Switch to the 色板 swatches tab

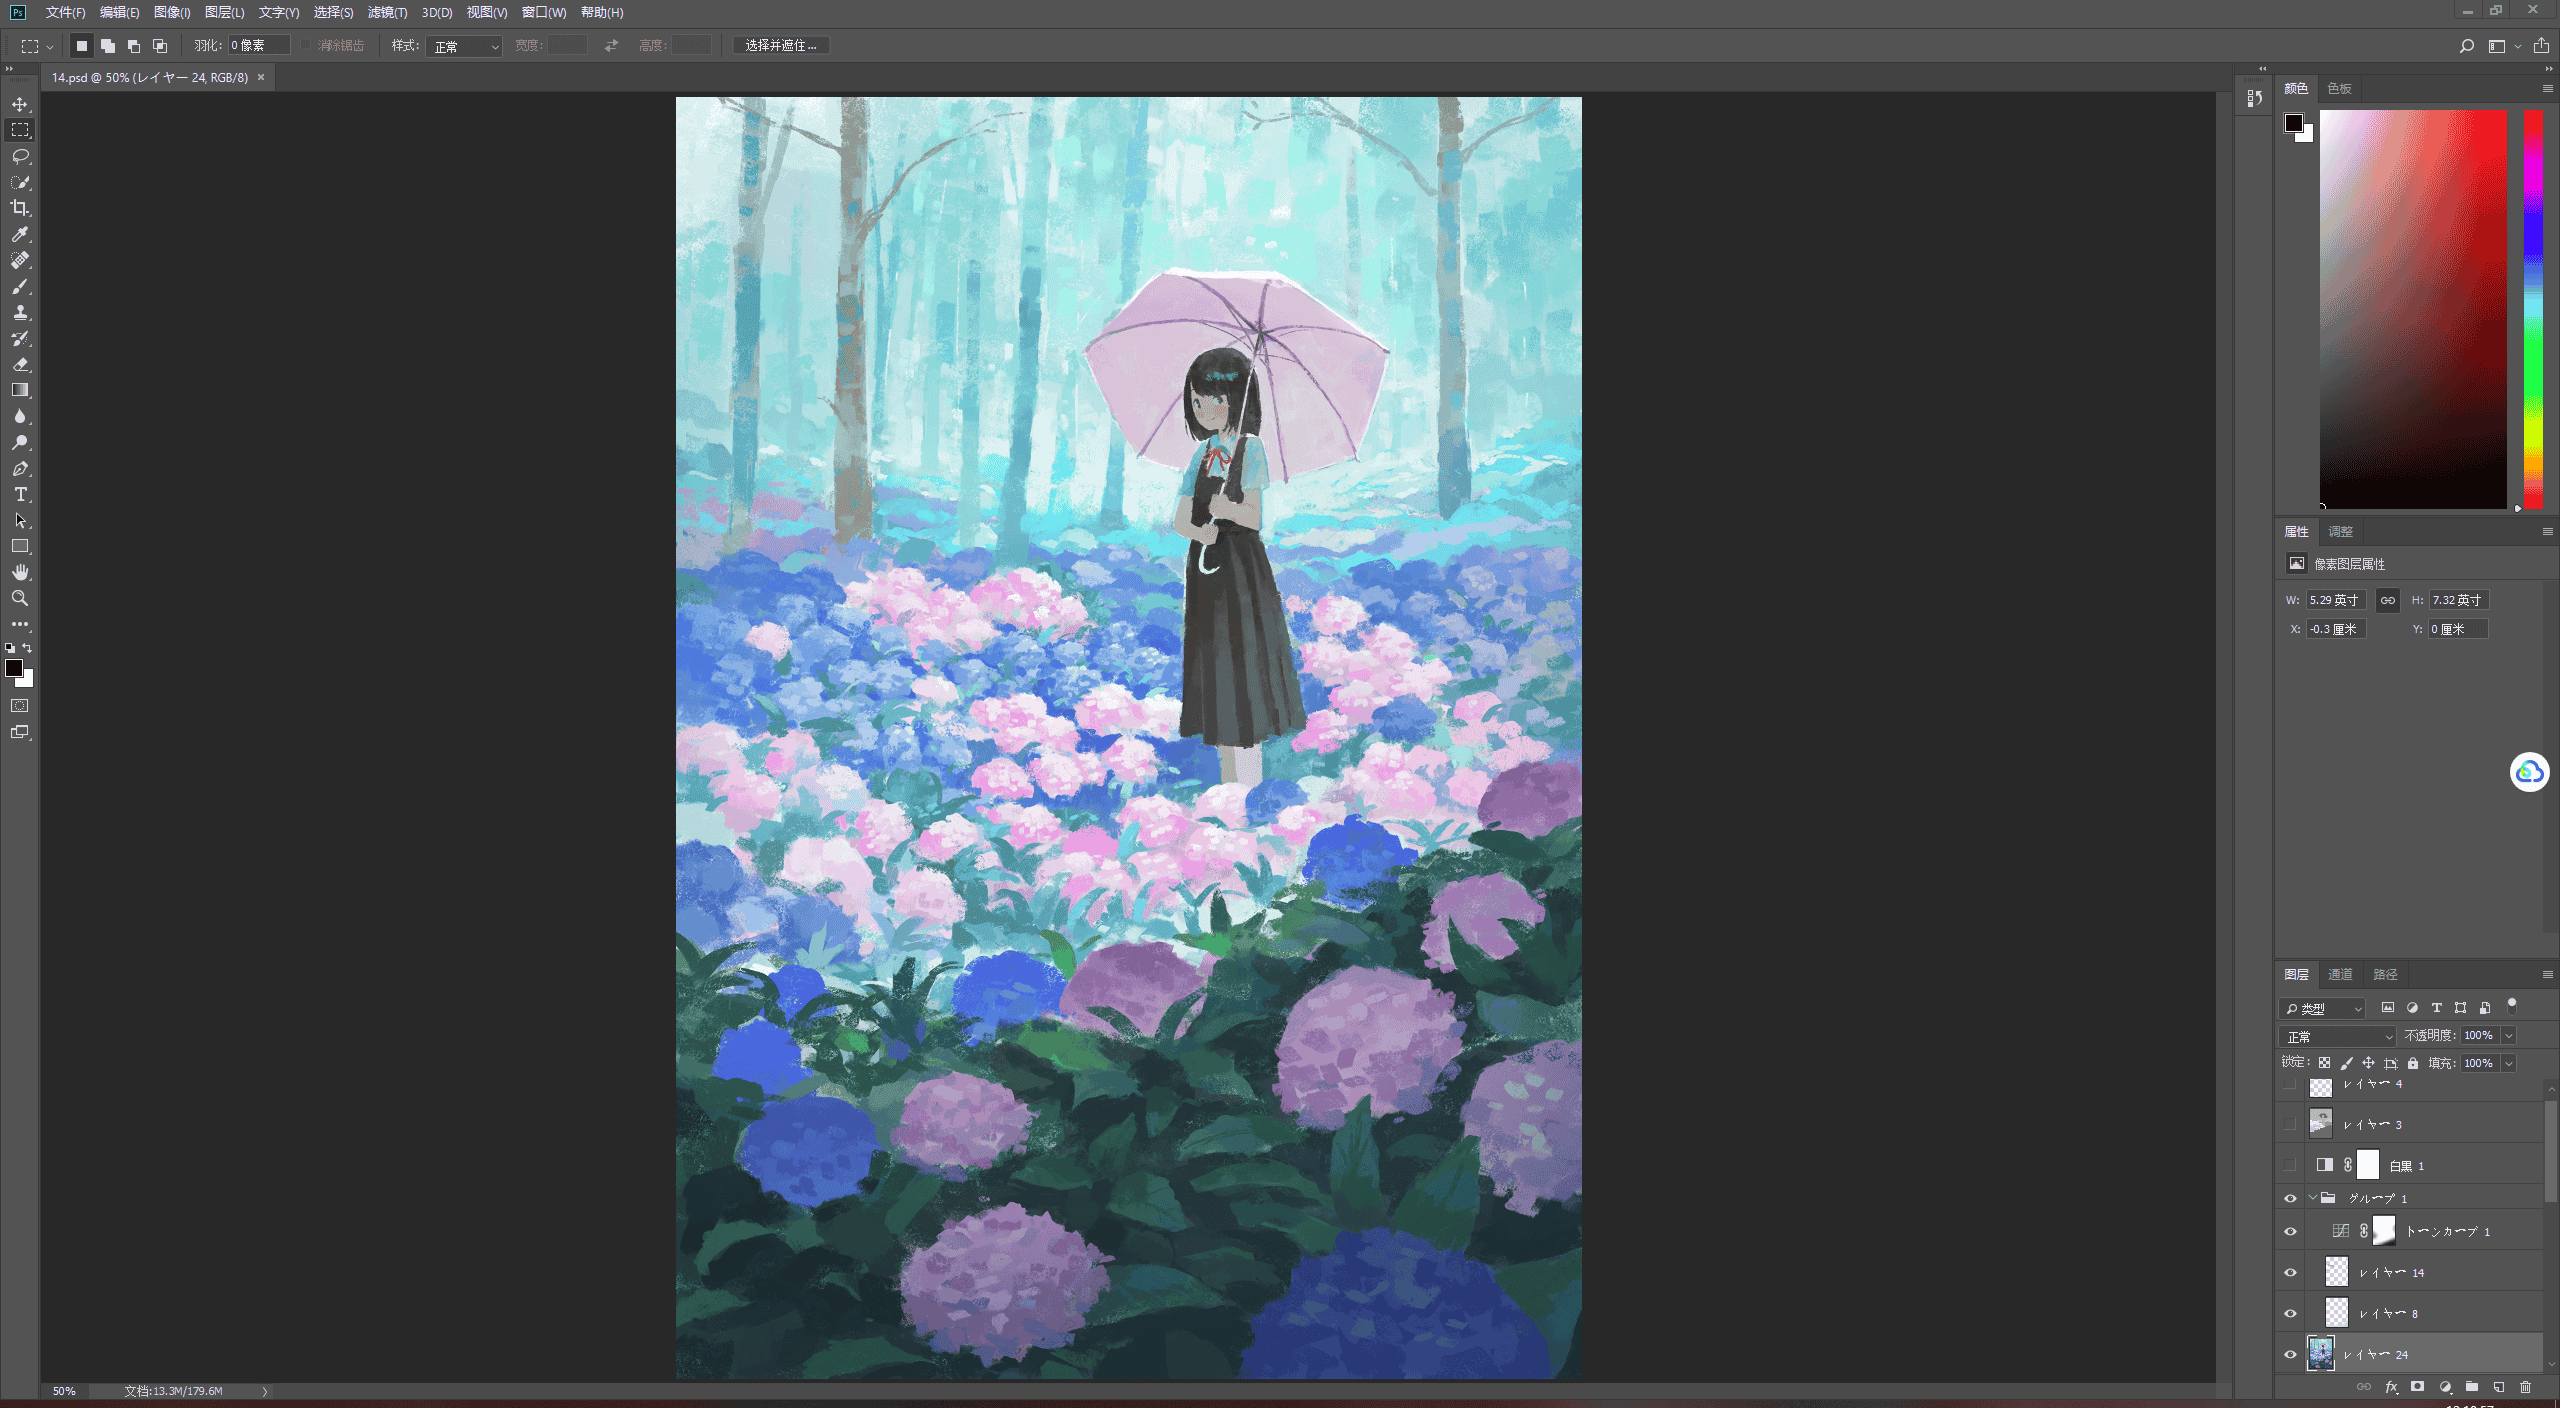tap(2339, 88)
